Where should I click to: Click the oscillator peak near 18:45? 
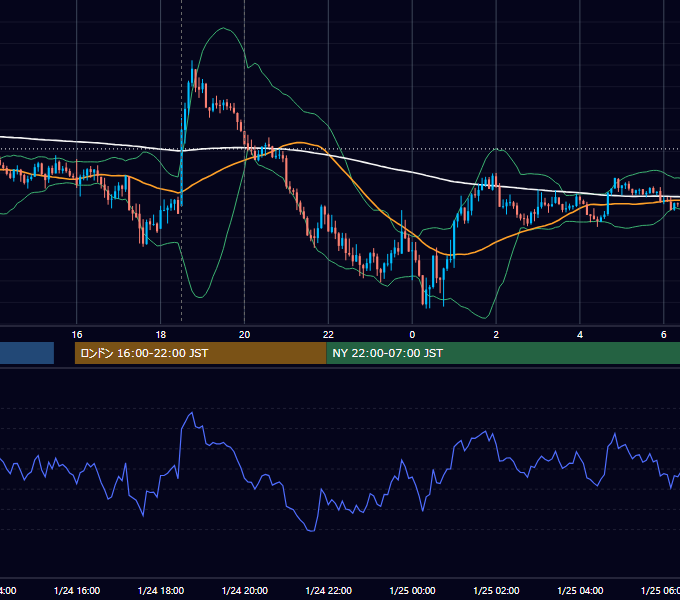[191, 413]
